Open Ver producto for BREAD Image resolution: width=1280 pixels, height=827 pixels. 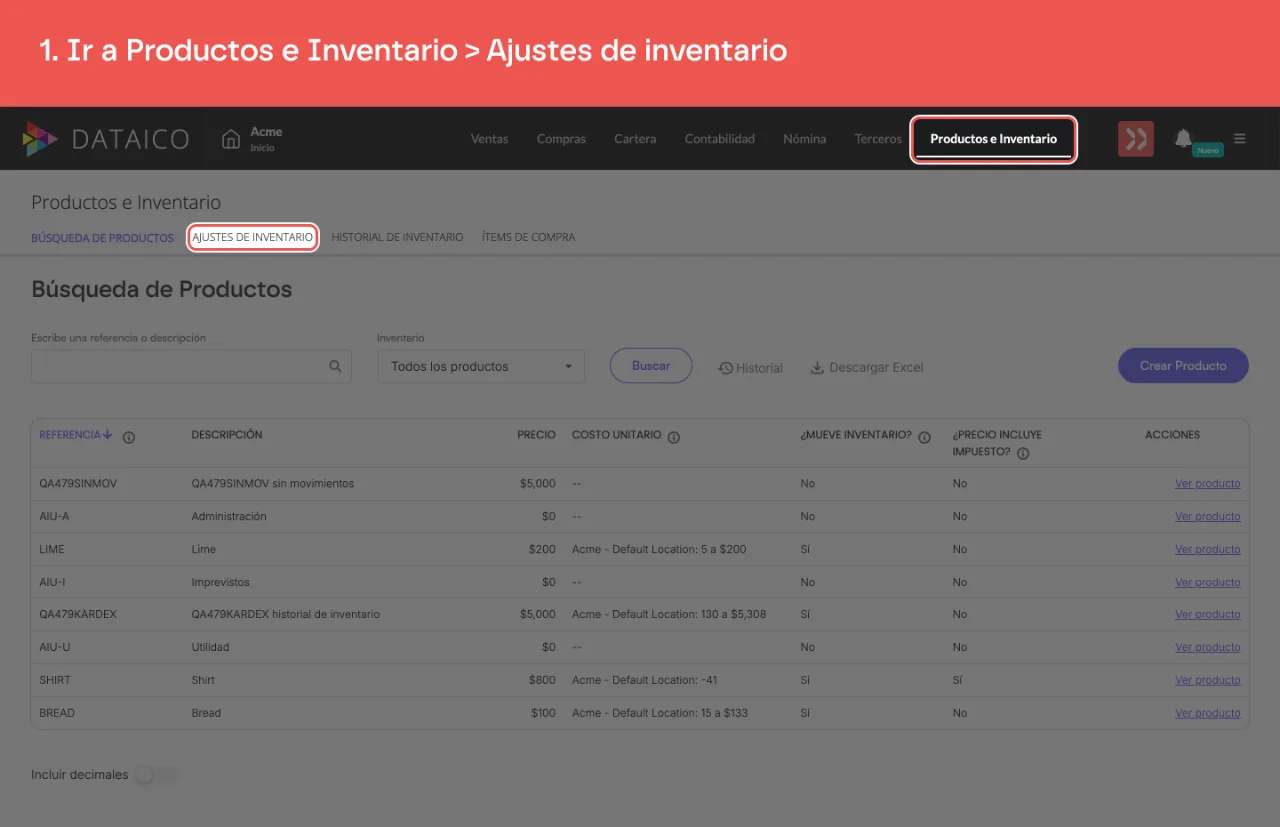[1207, 713]
